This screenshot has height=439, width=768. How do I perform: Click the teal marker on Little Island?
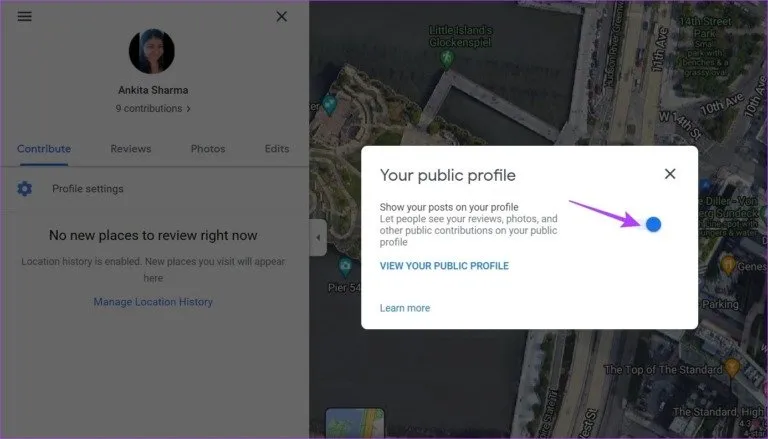coord(329,105)
